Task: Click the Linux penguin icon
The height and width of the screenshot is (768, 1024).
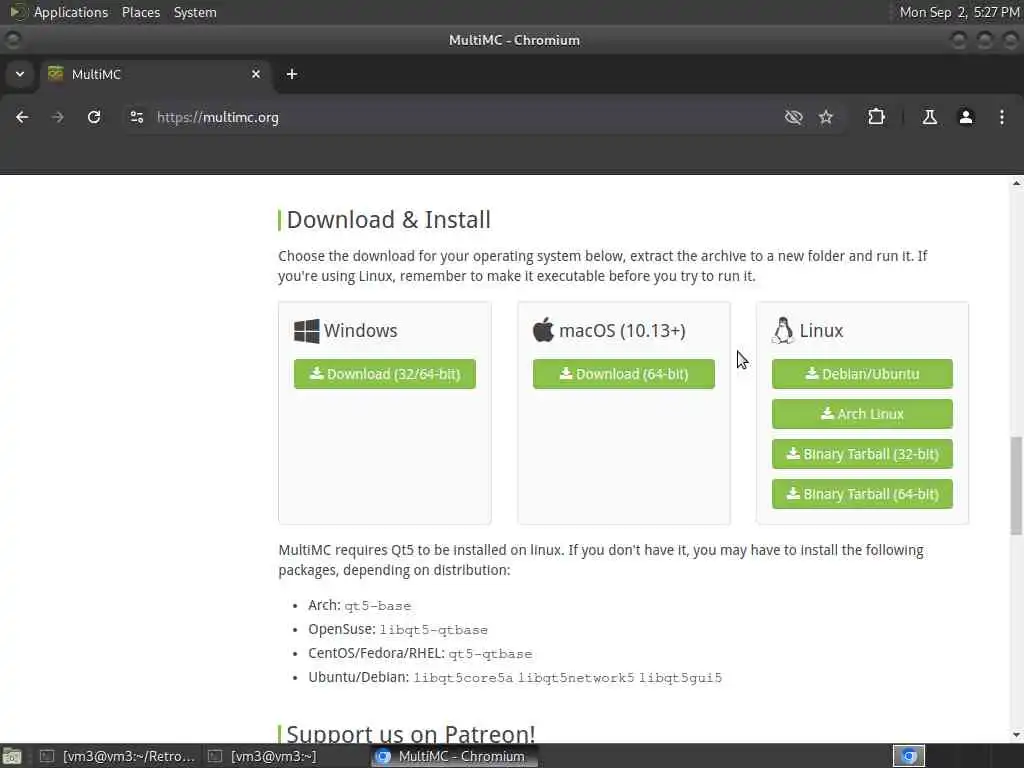Action: 783,330
